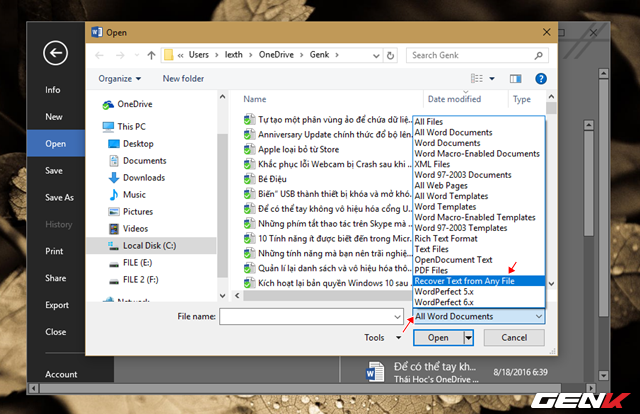Viewport: 640px width, 414px height.
Task: Click the backstage back arrow circle
Action: [56, 53]
